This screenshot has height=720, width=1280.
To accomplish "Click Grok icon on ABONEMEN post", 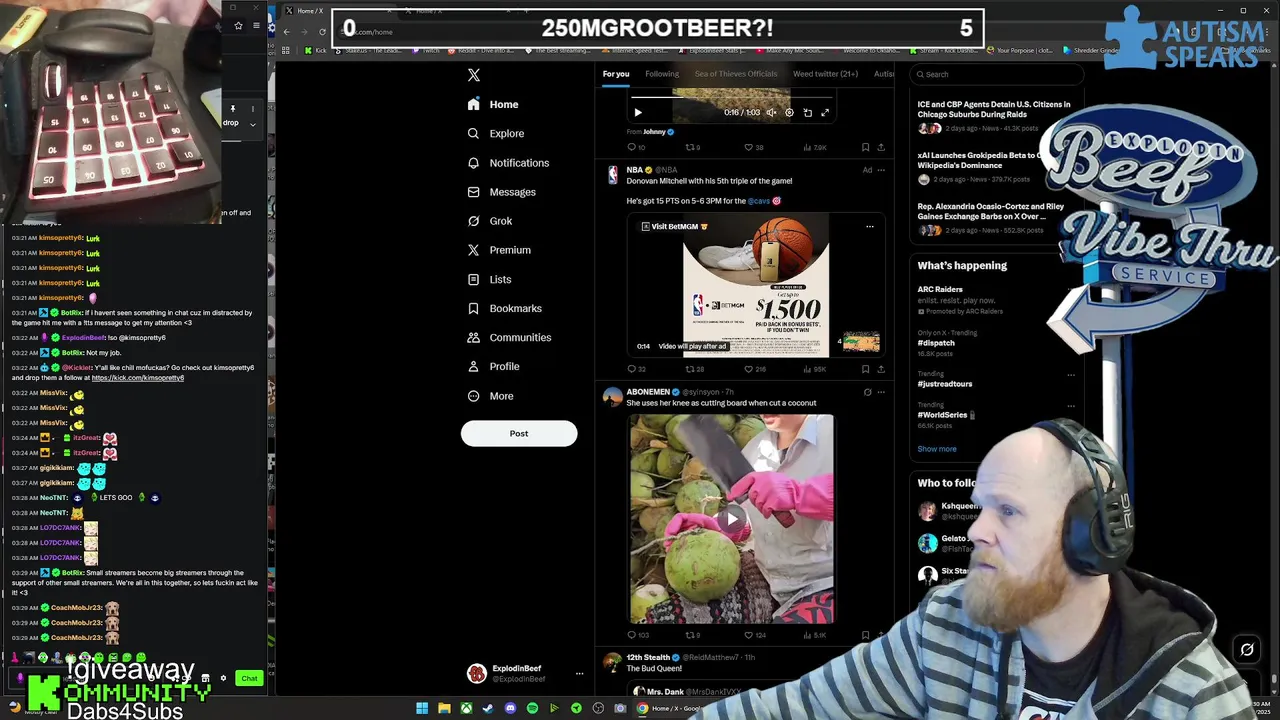I will pyautogui.click(x=867, y=392).
